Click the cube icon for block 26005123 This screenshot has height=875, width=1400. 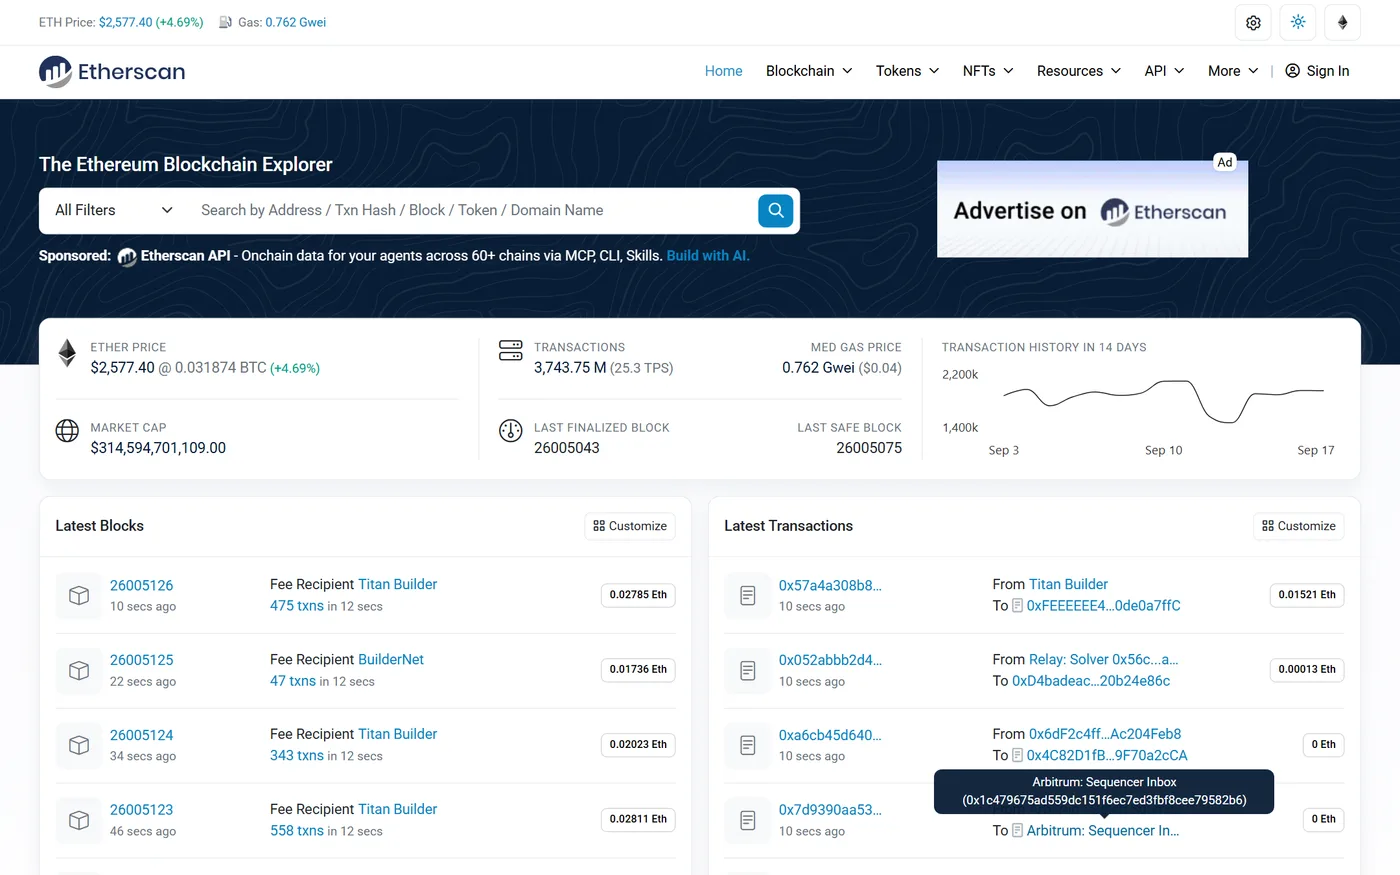79,820
